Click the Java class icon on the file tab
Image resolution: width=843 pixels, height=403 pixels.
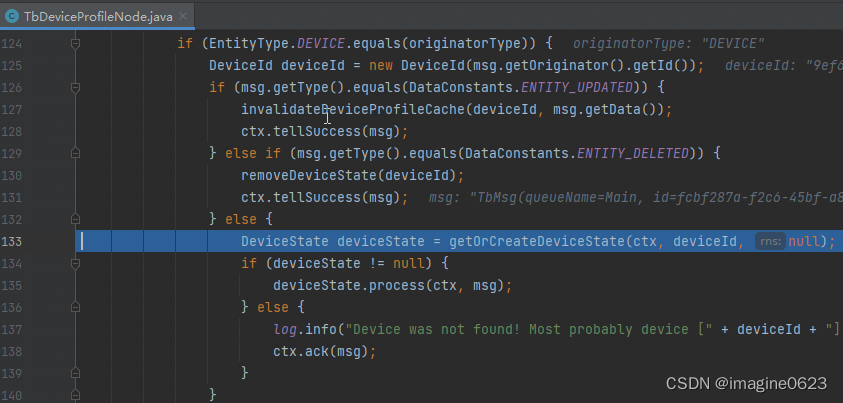coord(11,17)
